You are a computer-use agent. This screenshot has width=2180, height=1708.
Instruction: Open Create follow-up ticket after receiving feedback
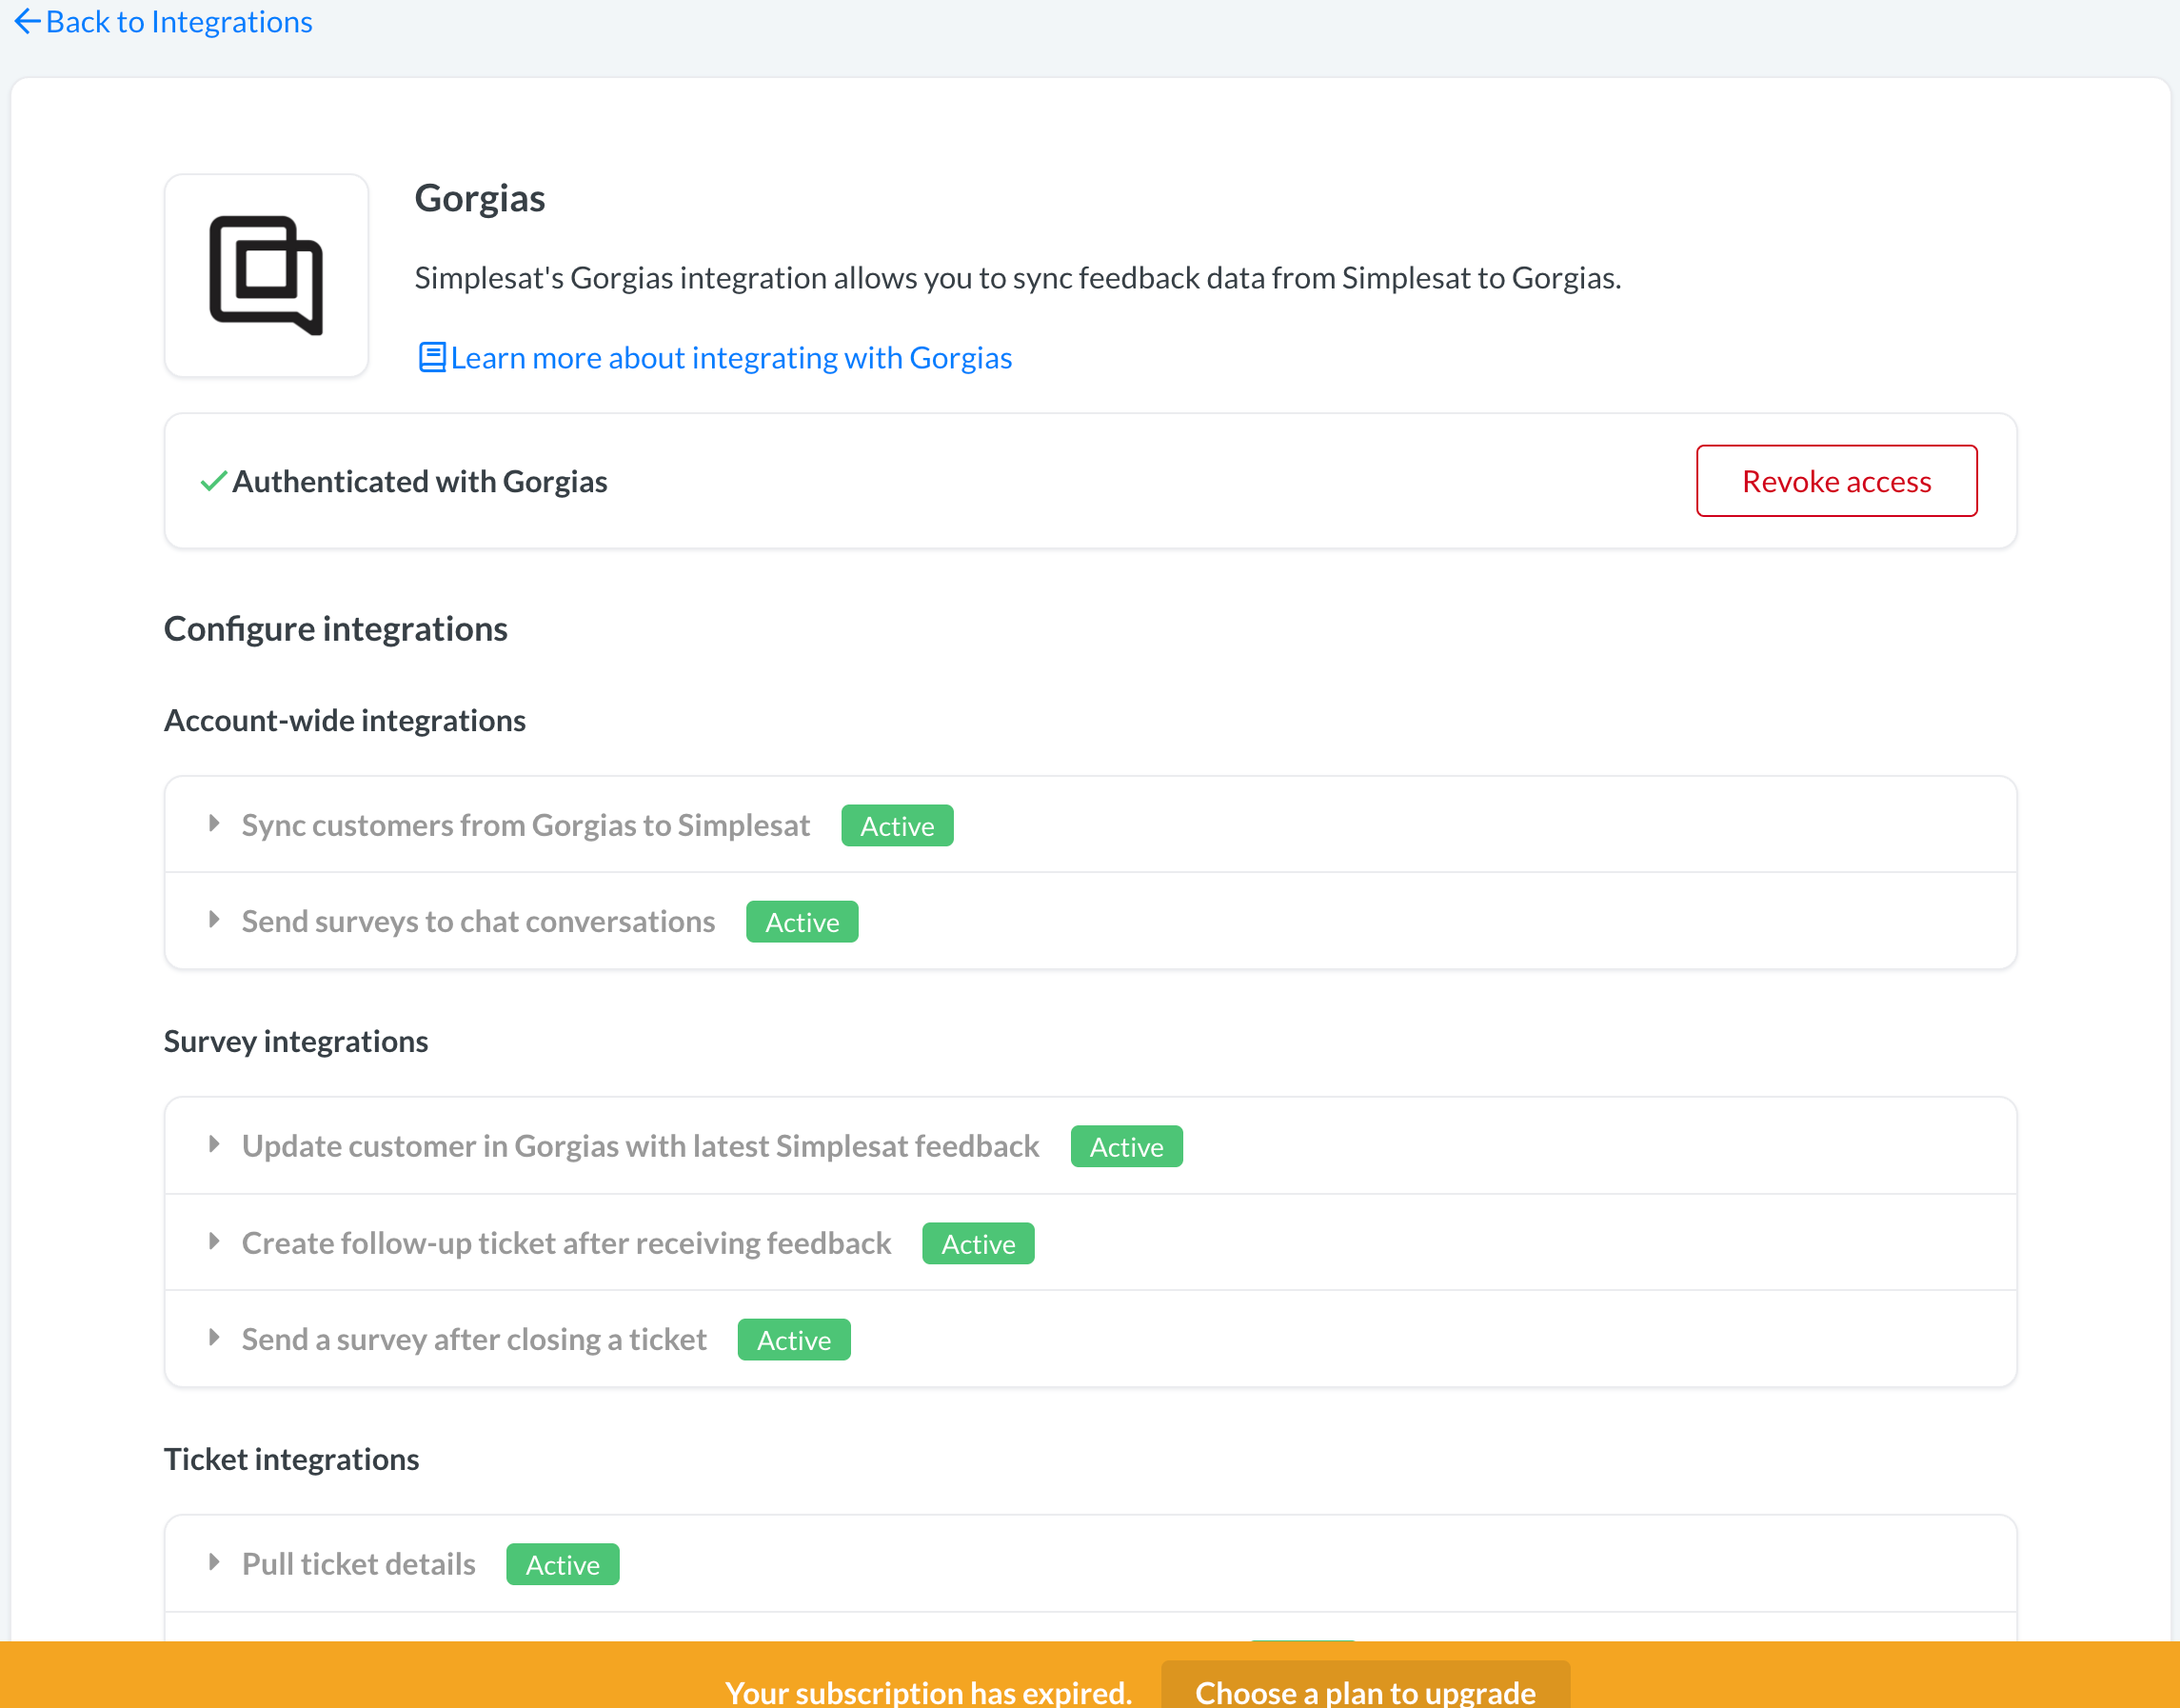click(x=1090, y=1243)
